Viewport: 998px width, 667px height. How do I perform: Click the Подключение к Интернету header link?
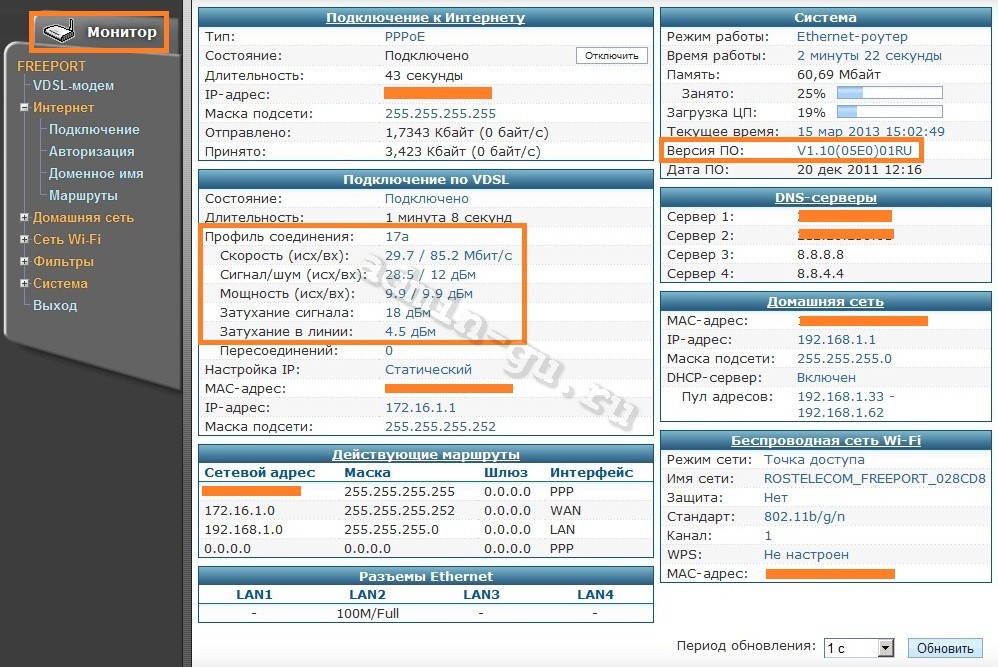tap(425, 18)
